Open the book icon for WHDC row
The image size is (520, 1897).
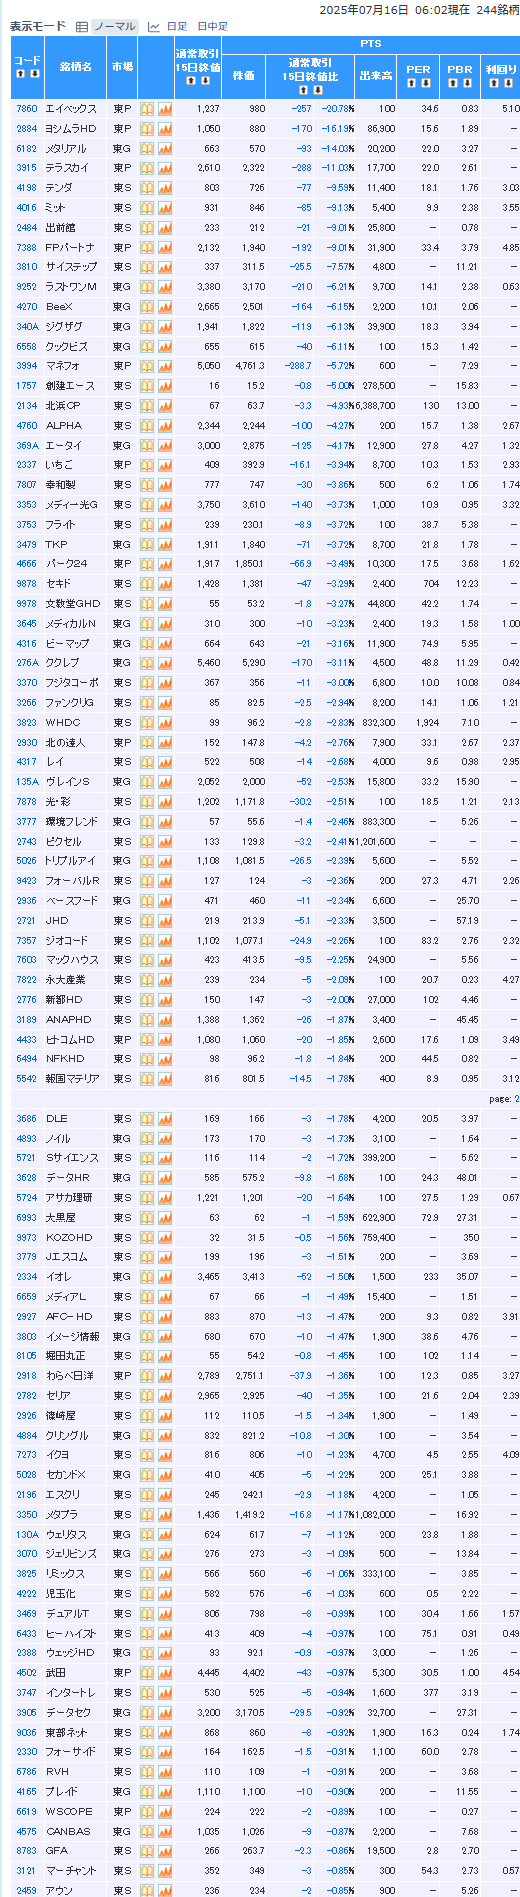click(146, 722)
